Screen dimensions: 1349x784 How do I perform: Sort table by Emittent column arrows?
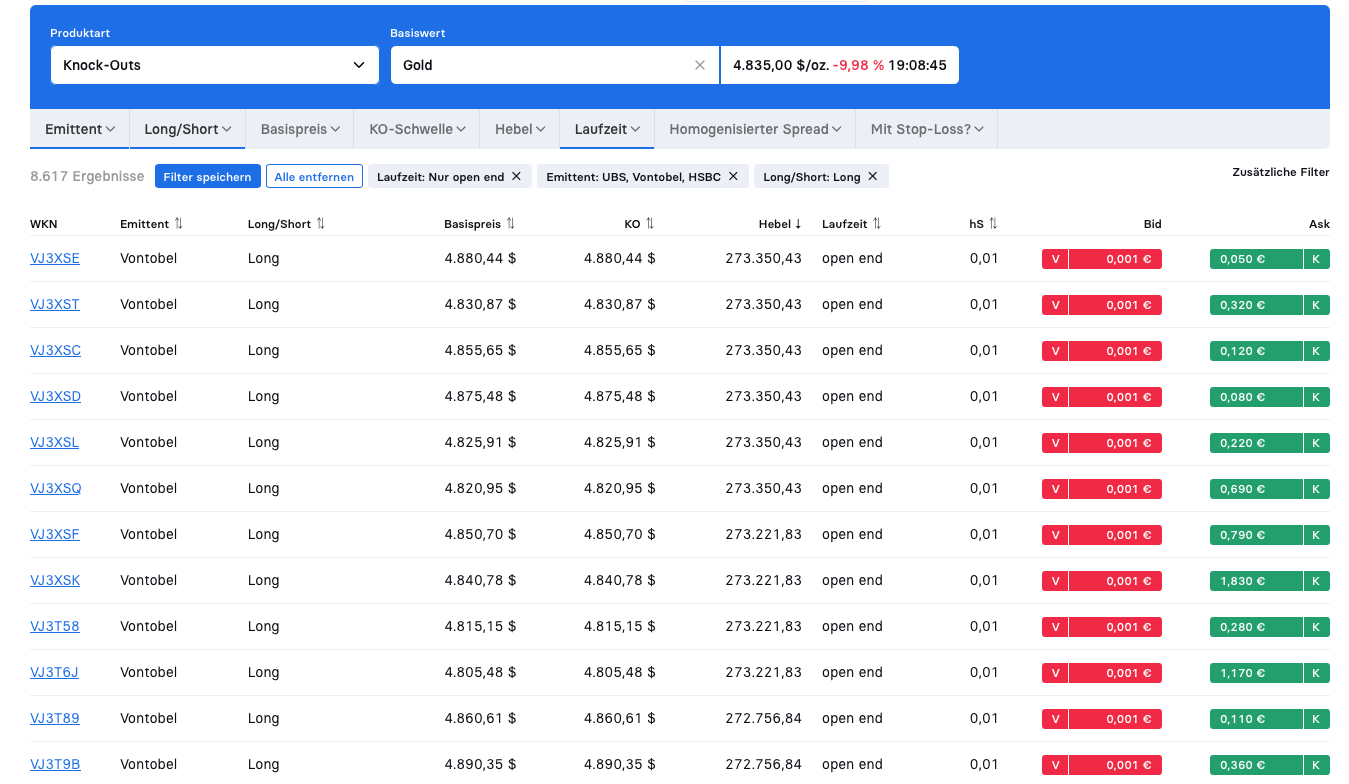179,224
